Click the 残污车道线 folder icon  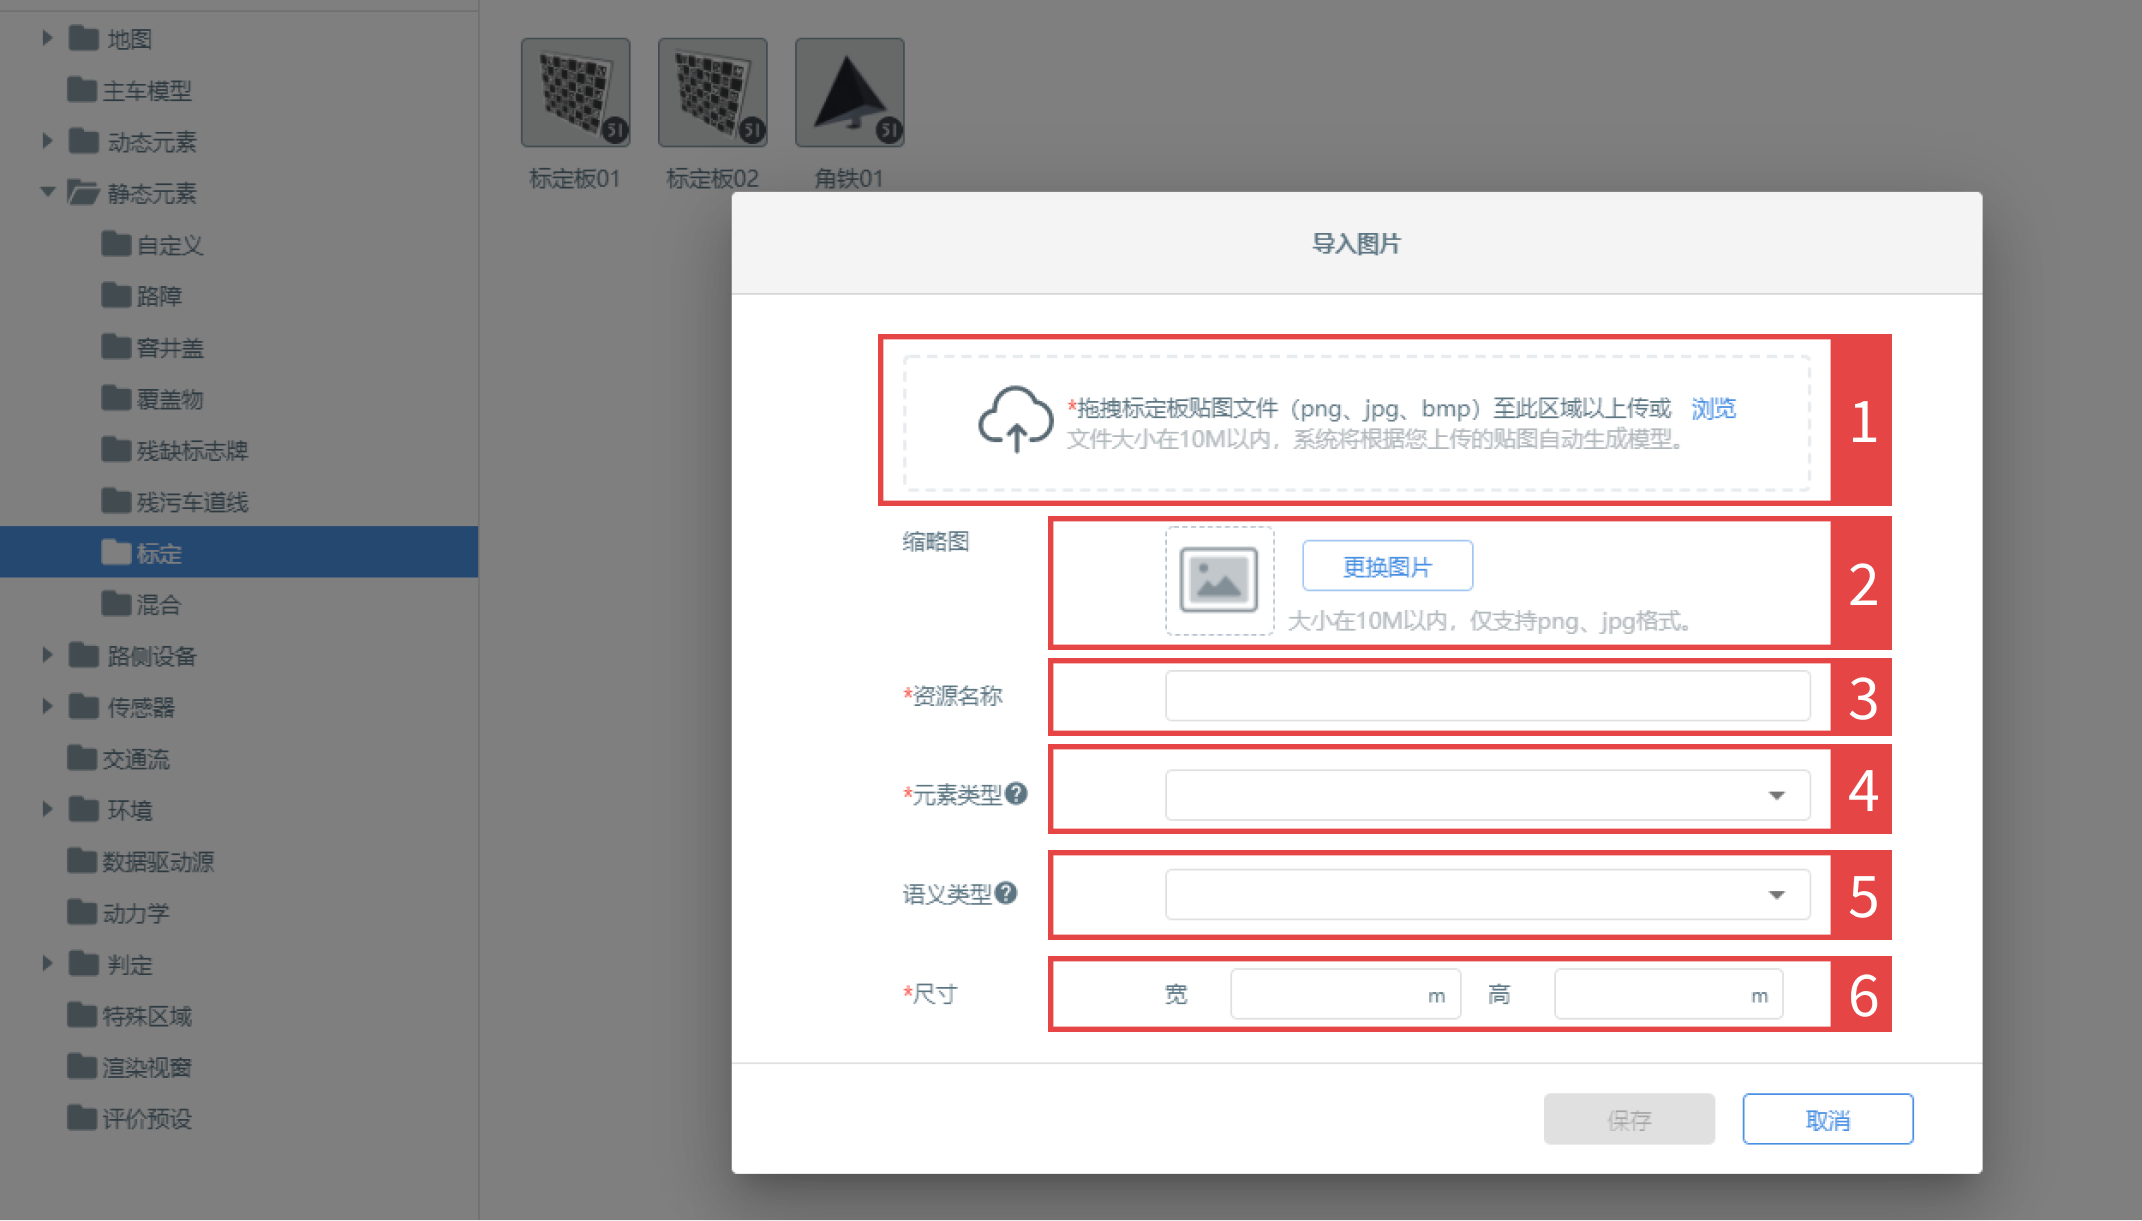(x=116, y=501)
